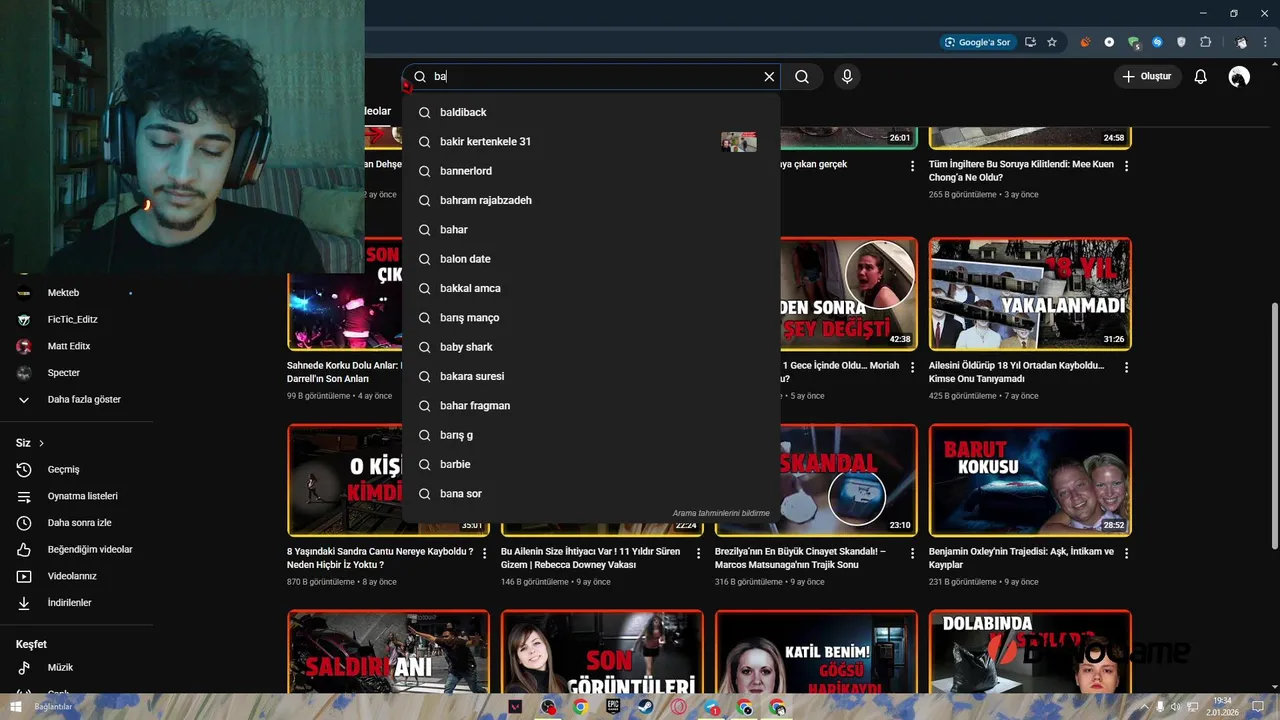The height and width of the screenshot is (720, 1280).
Task: Open Steam from the taskbar
Action: coord(646,707)
